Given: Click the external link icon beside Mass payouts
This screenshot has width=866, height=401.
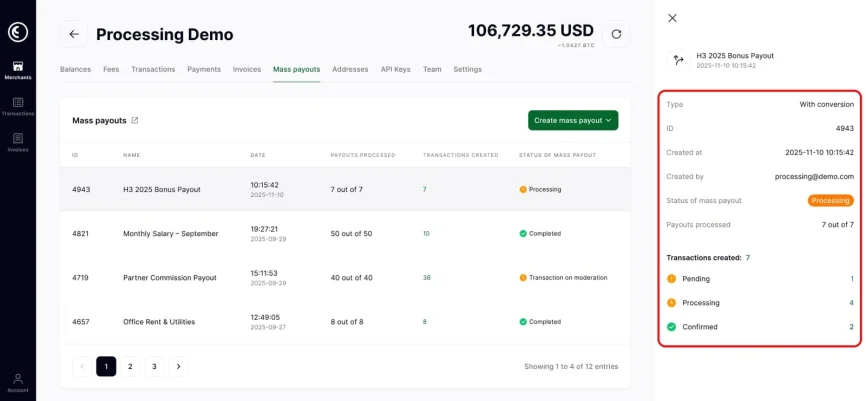Looking at the screenshot, I should pyautogui.click(x=135, y=120).
